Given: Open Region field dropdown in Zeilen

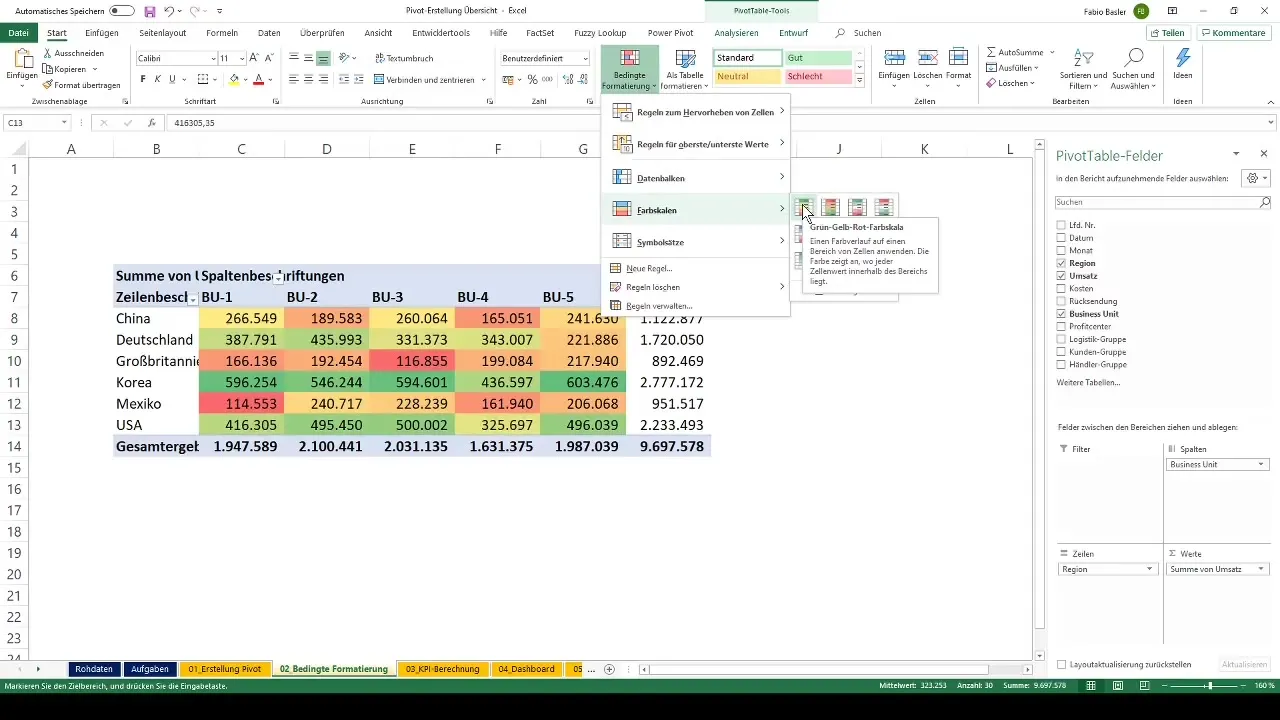Looking at the screenshot, I should tap(1148, 569).
